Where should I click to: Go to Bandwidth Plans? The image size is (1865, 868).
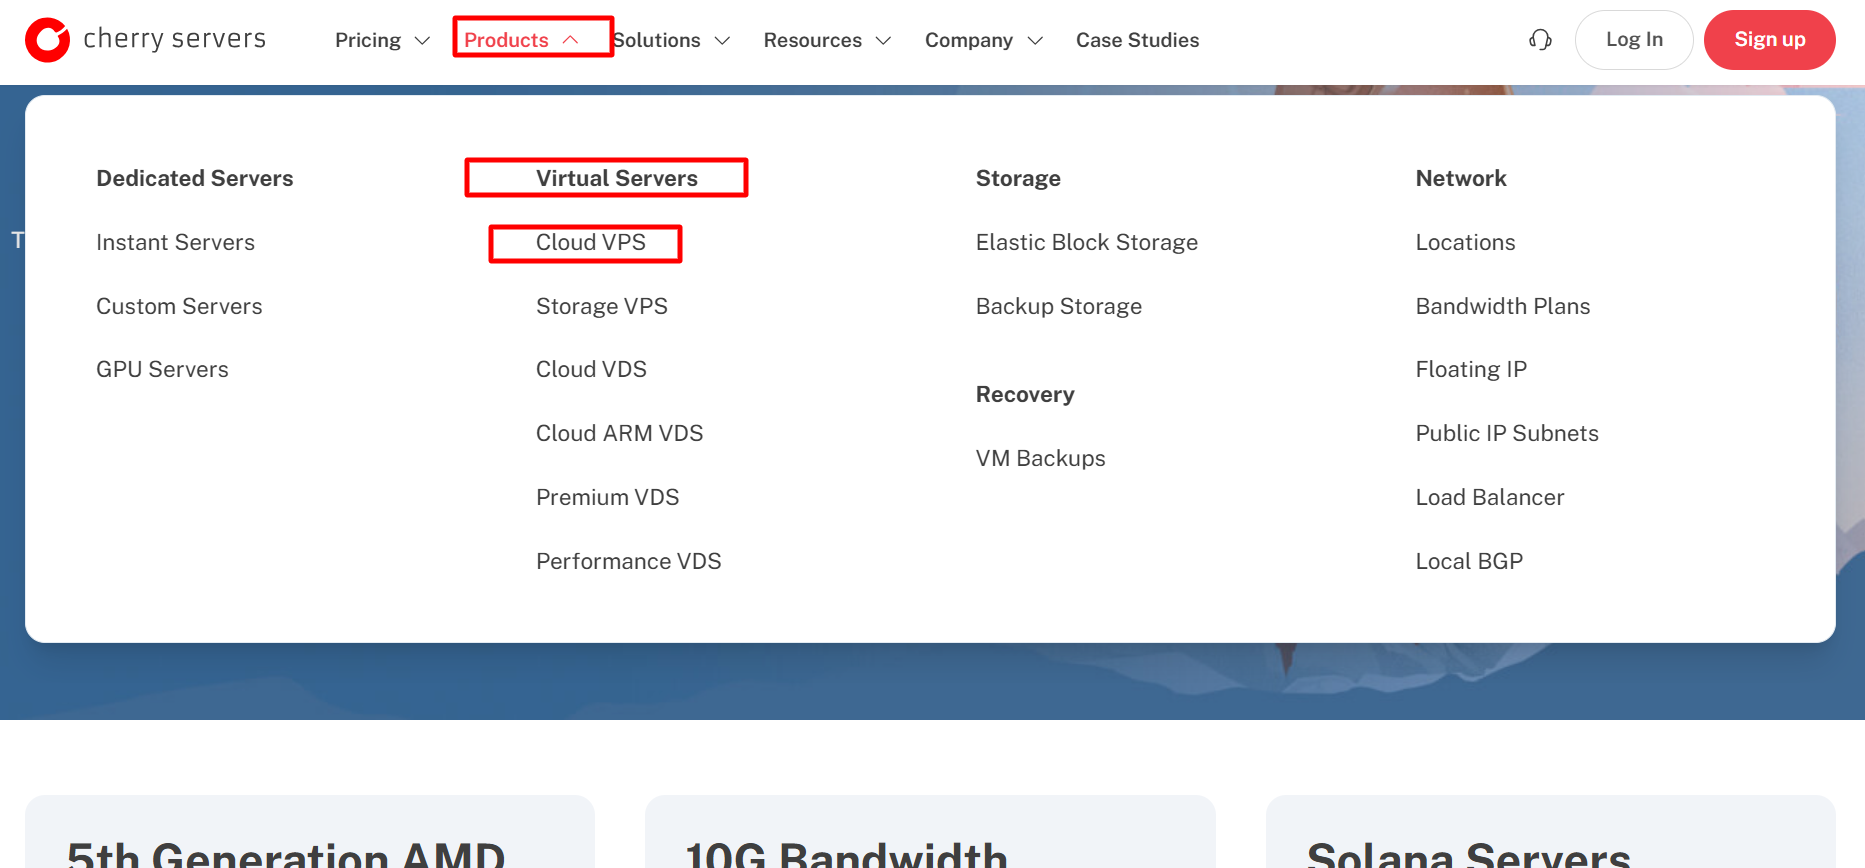[1503, 306]
